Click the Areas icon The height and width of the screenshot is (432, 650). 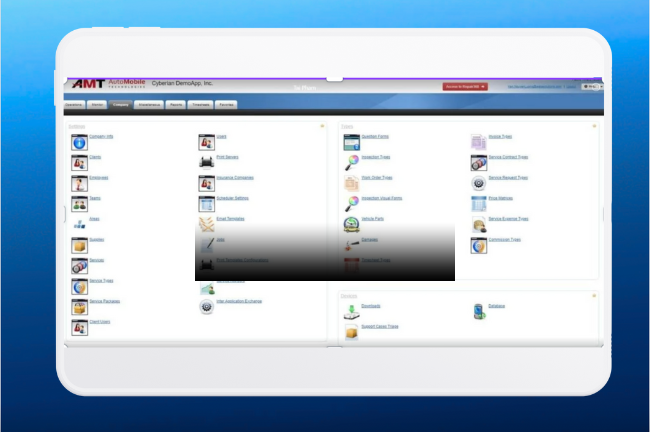click(79, 225)
